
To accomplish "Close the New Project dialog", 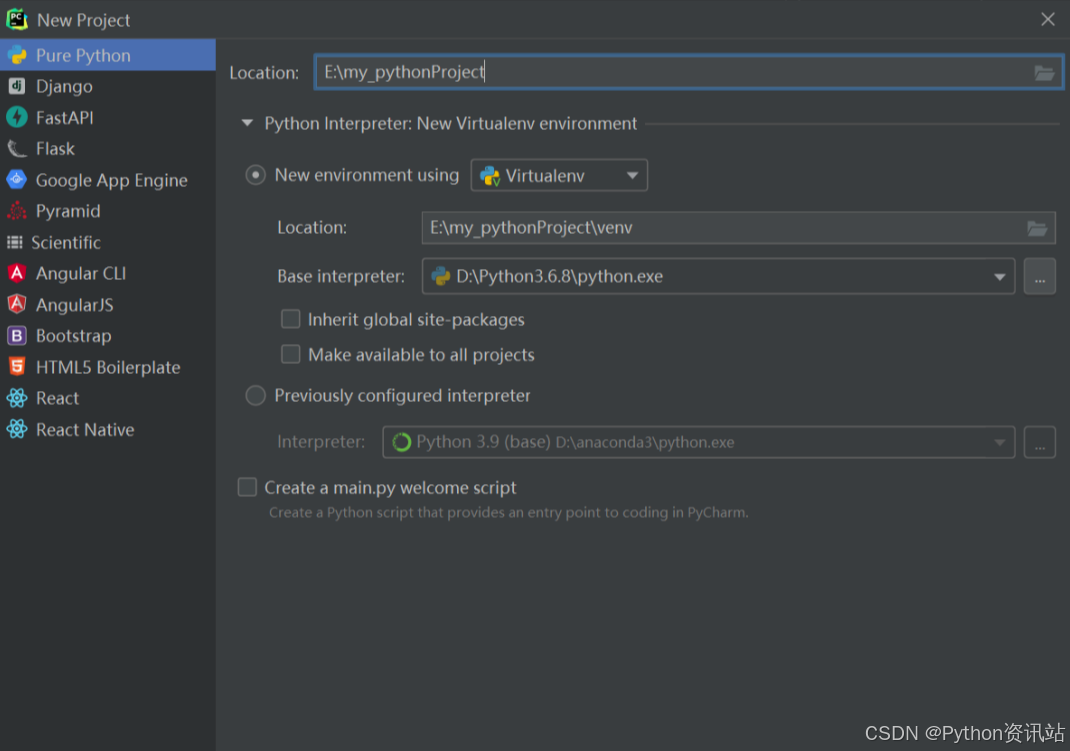I will click(x=1047, y=19).
